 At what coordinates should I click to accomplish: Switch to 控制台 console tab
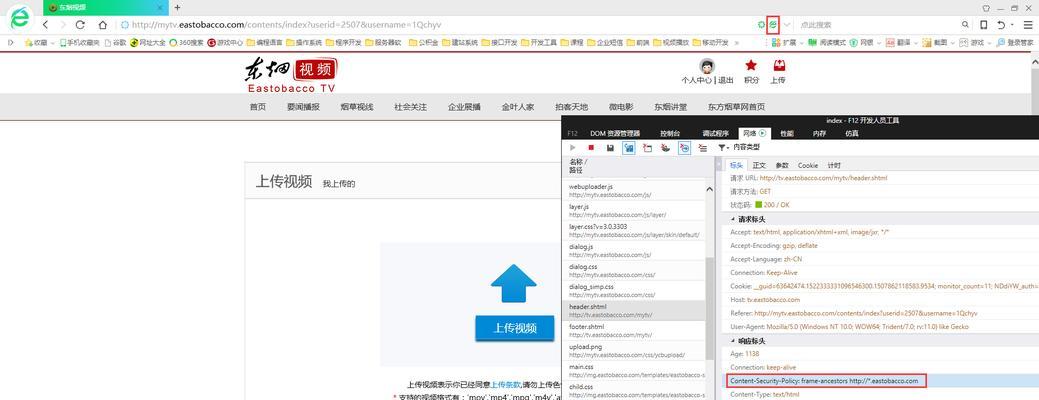click(x=671, y=133)
